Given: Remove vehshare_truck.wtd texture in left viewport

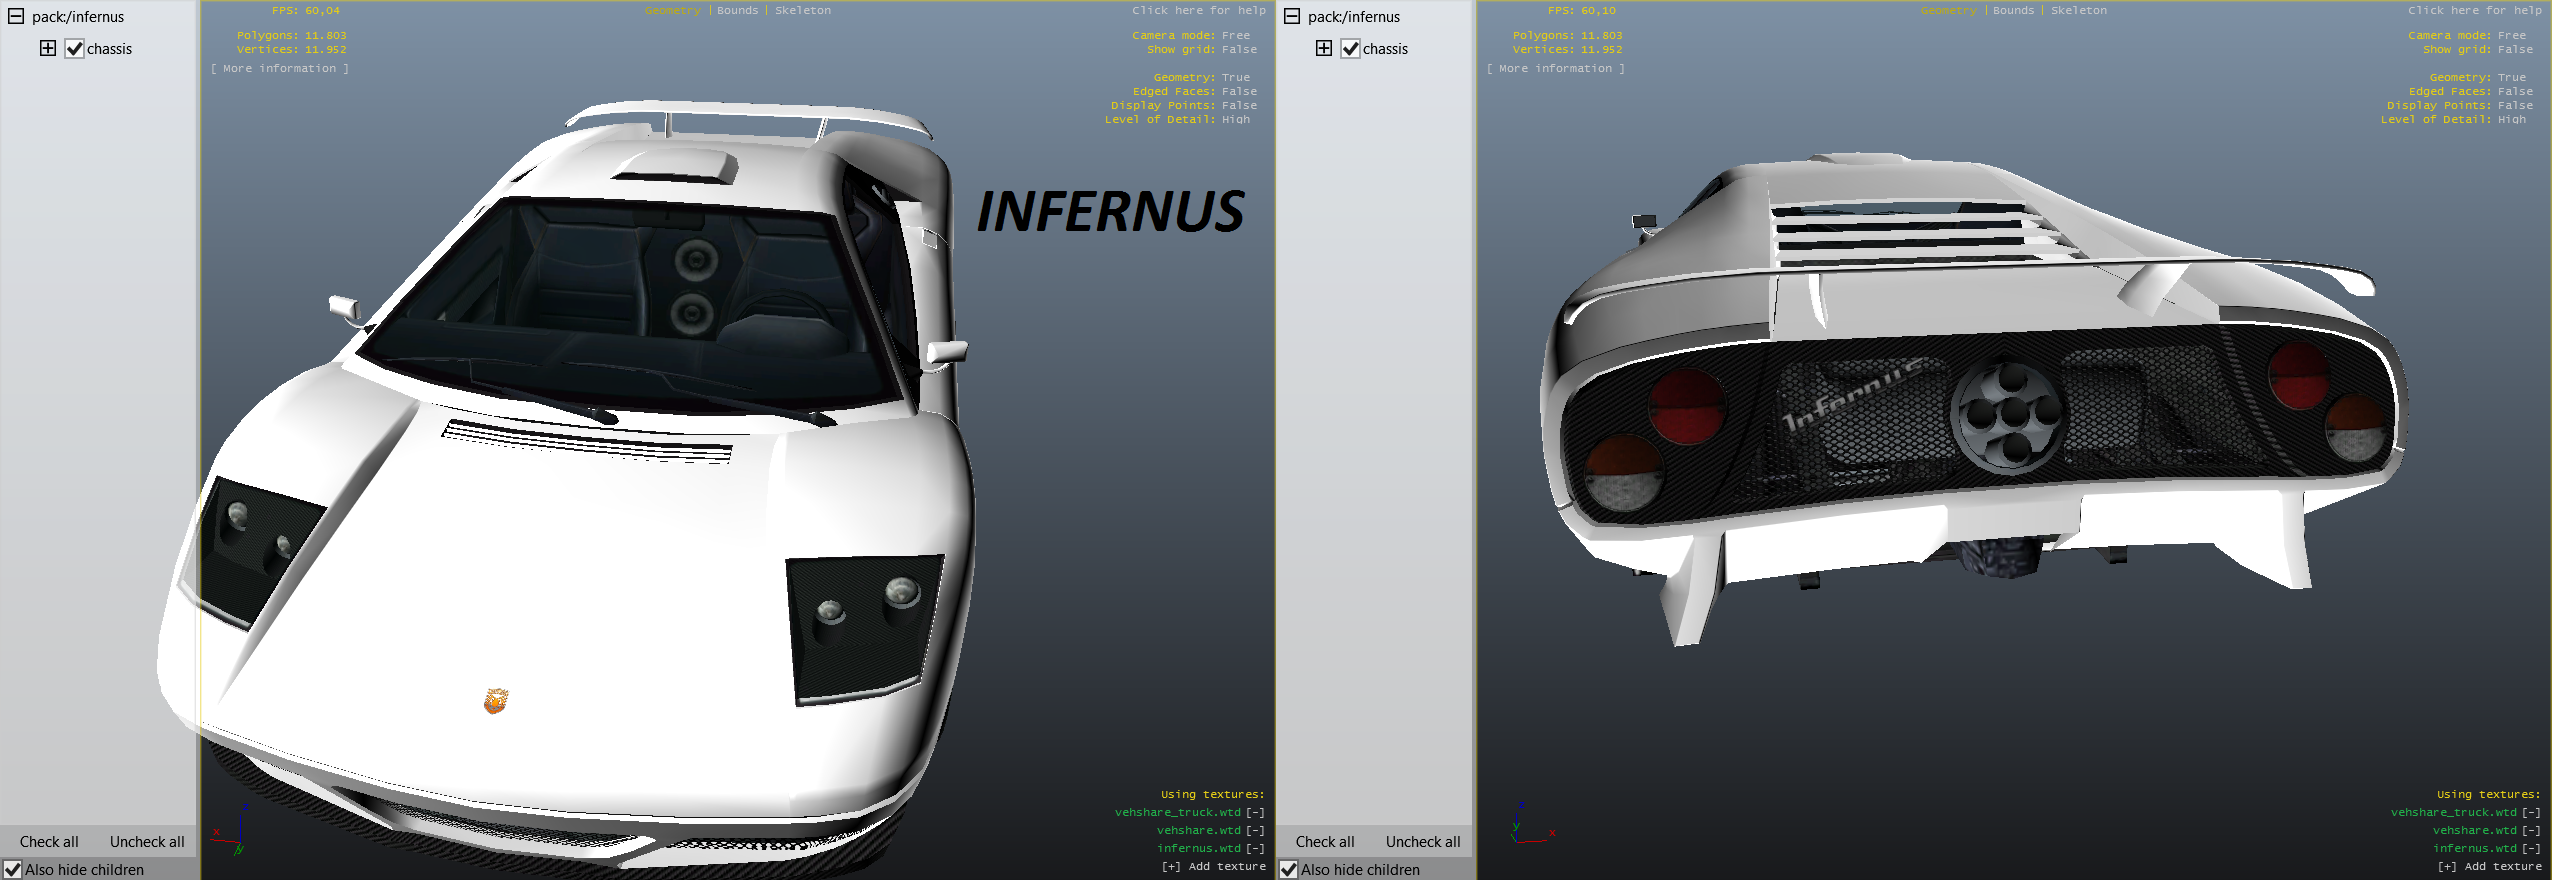Looking at the screenshot, I should tap(1255, 813).
